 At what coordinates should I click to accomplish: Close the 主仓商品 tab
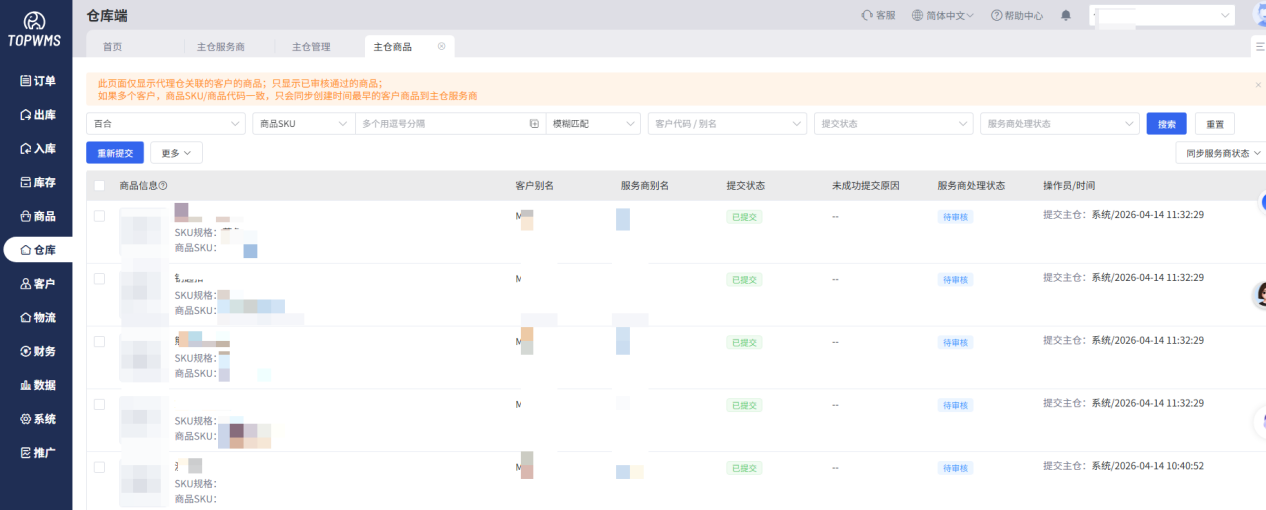pyautogui.click(x=441, y=46)
